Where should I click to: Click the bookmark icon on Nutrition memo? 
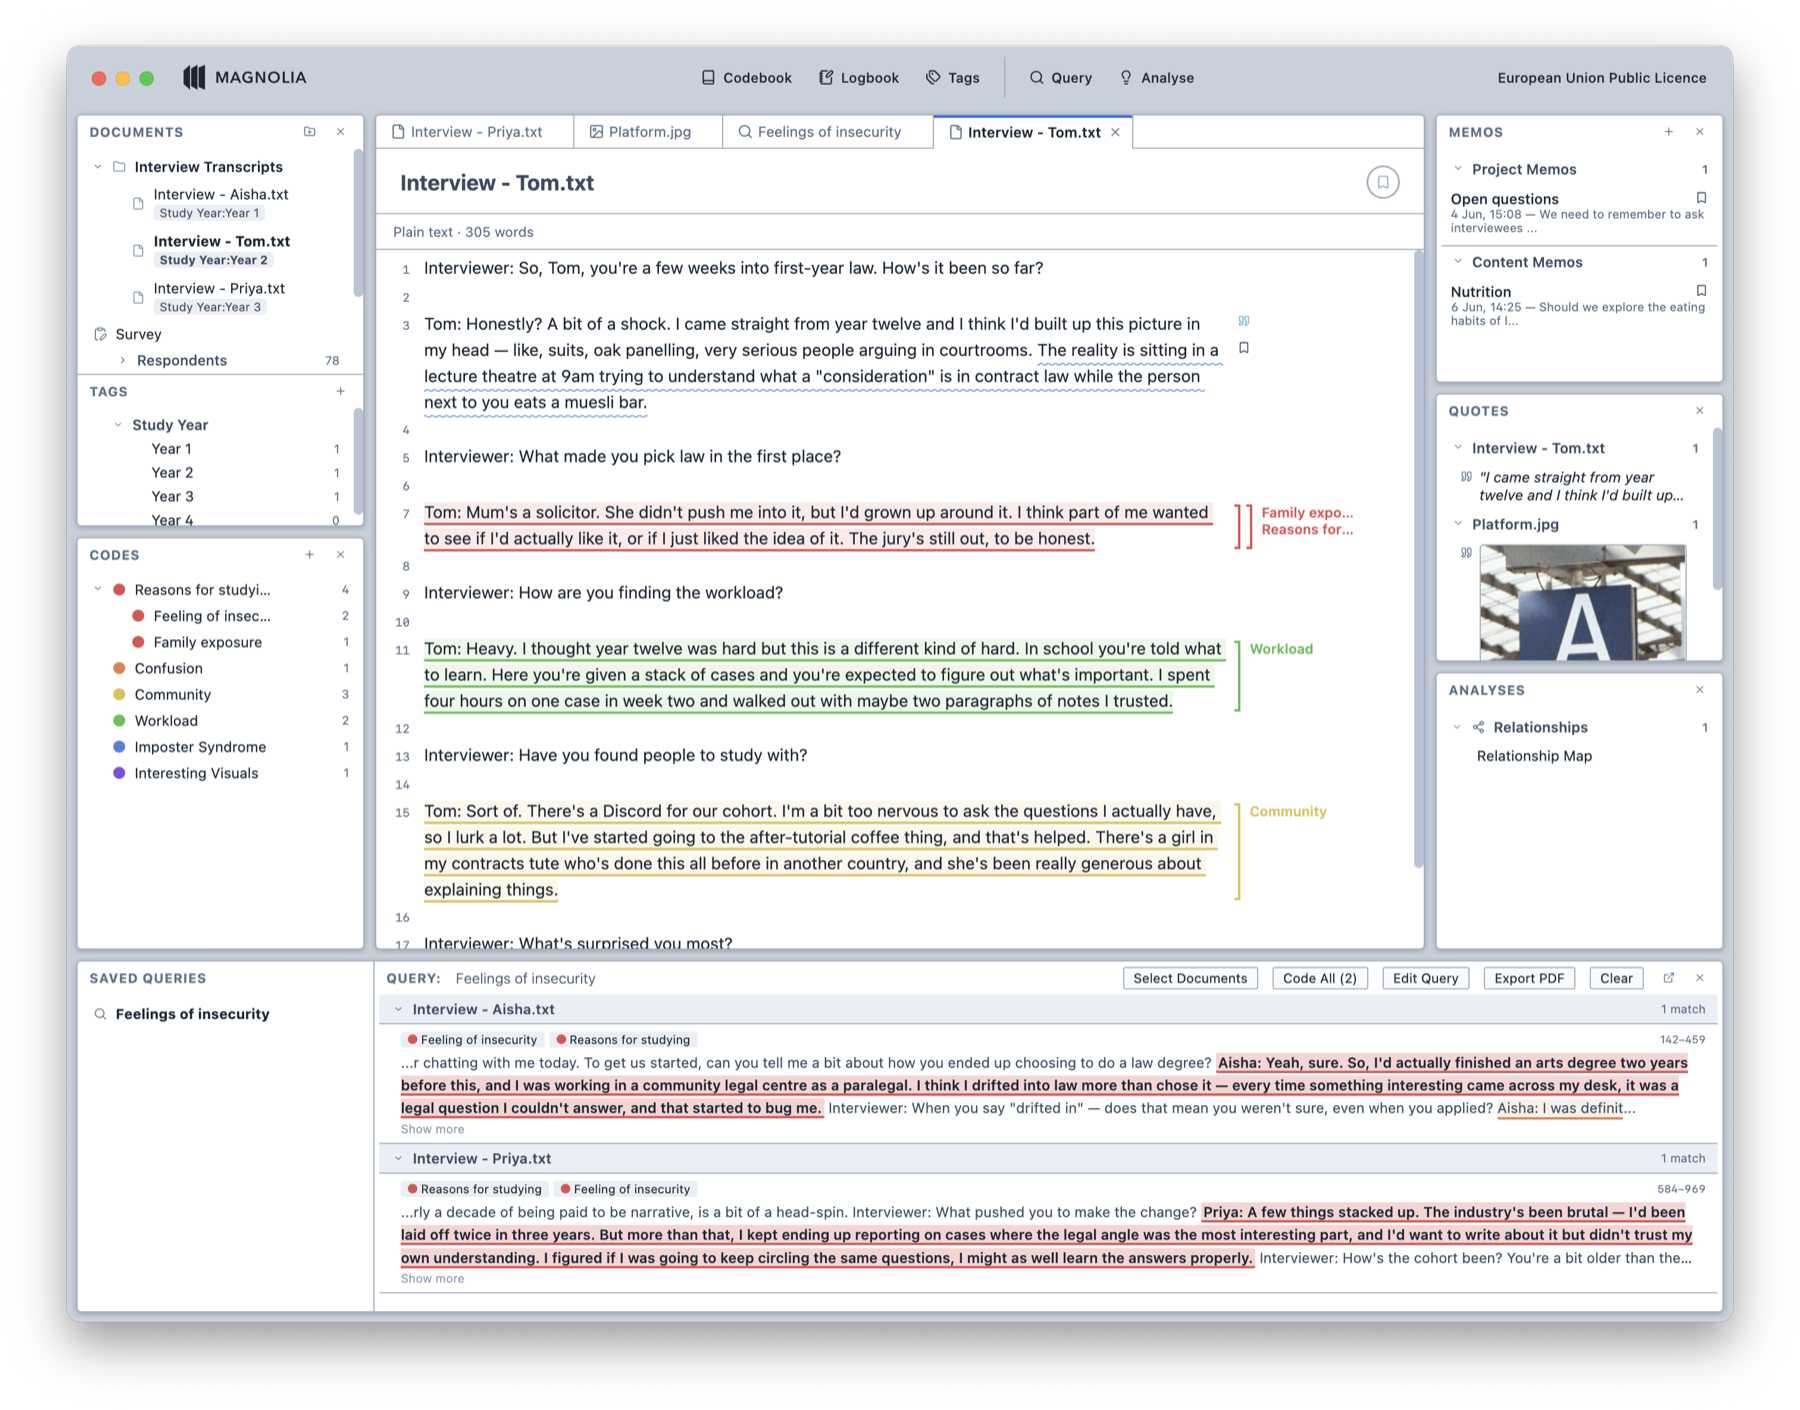pos(1701,291)
